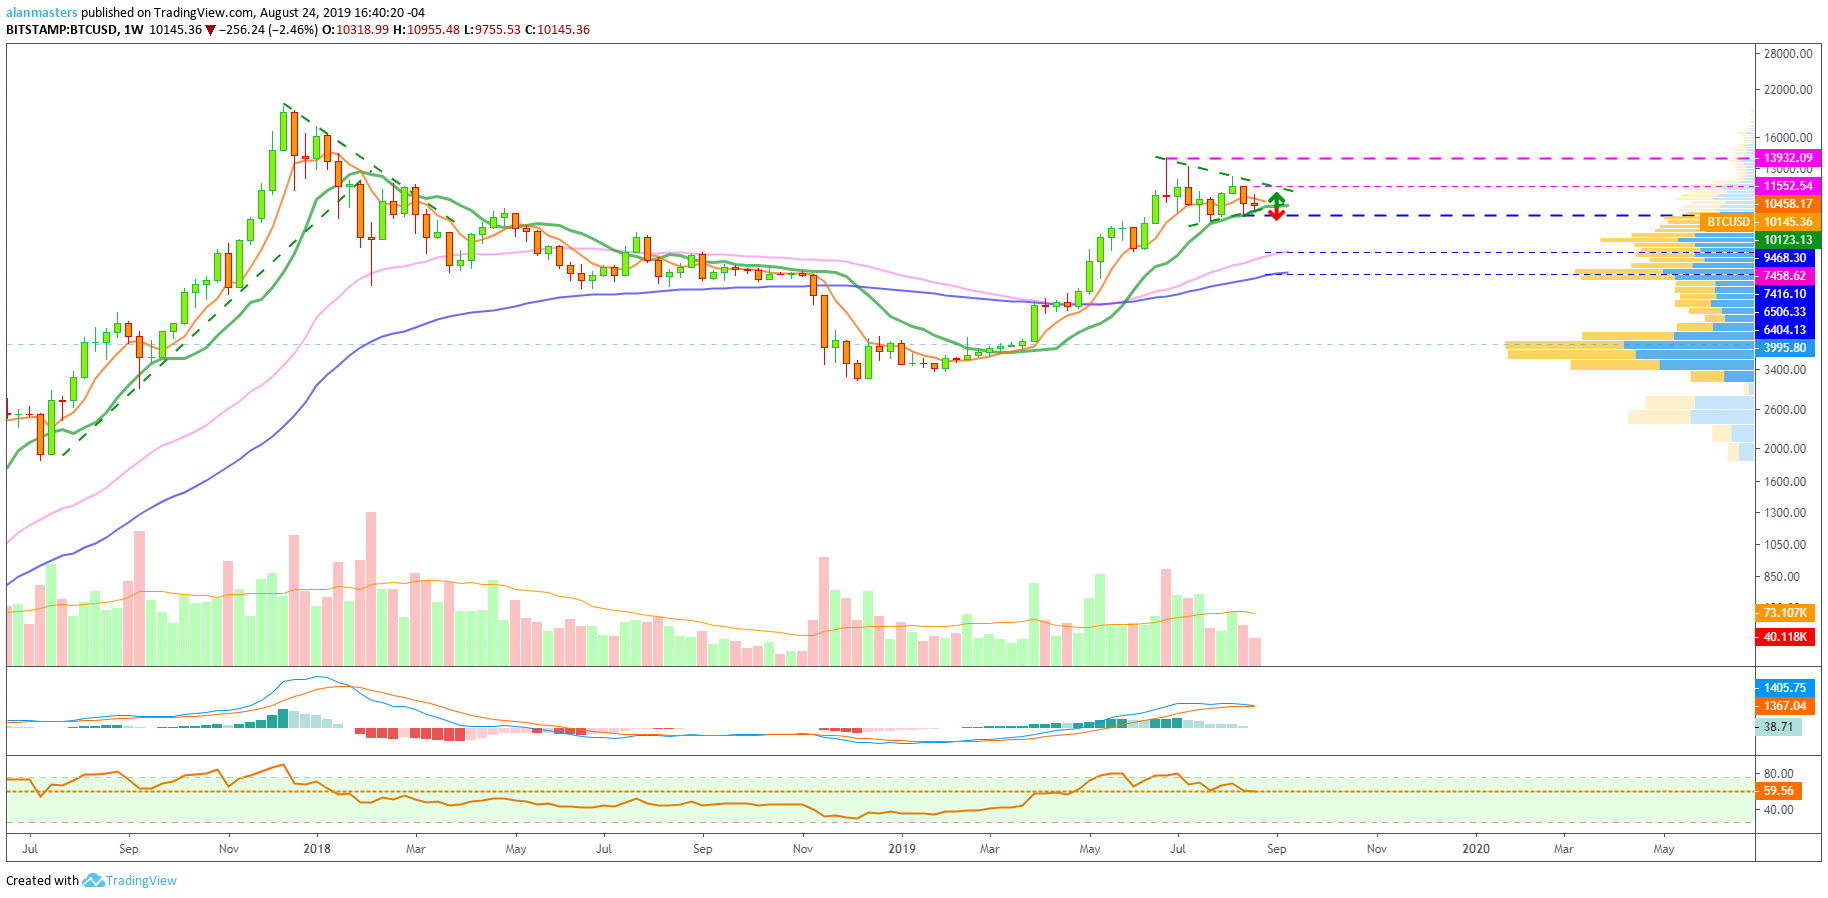The width and height of the screenshot is (1828, 898).
Task: Click the 850.00 price axis label
Action: (1782, 577)
